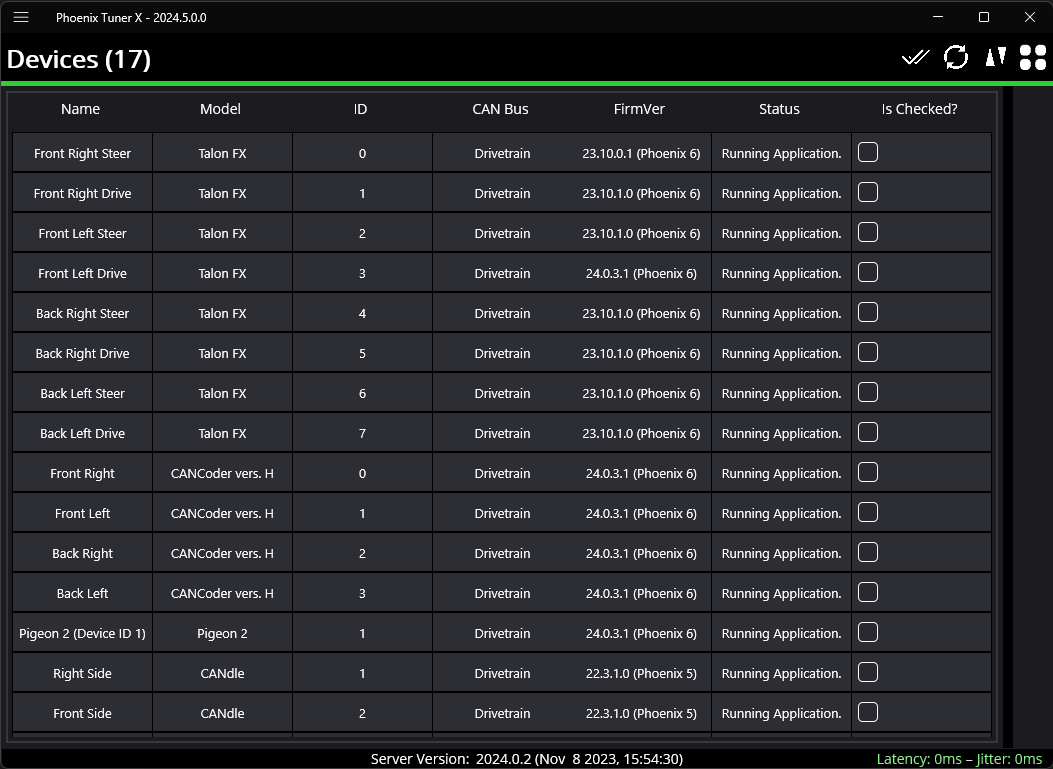The height and width of the screenshot is (769, 1053).
Task: Click Back Left Drive's Running Application status
Action: click(781, 433)
